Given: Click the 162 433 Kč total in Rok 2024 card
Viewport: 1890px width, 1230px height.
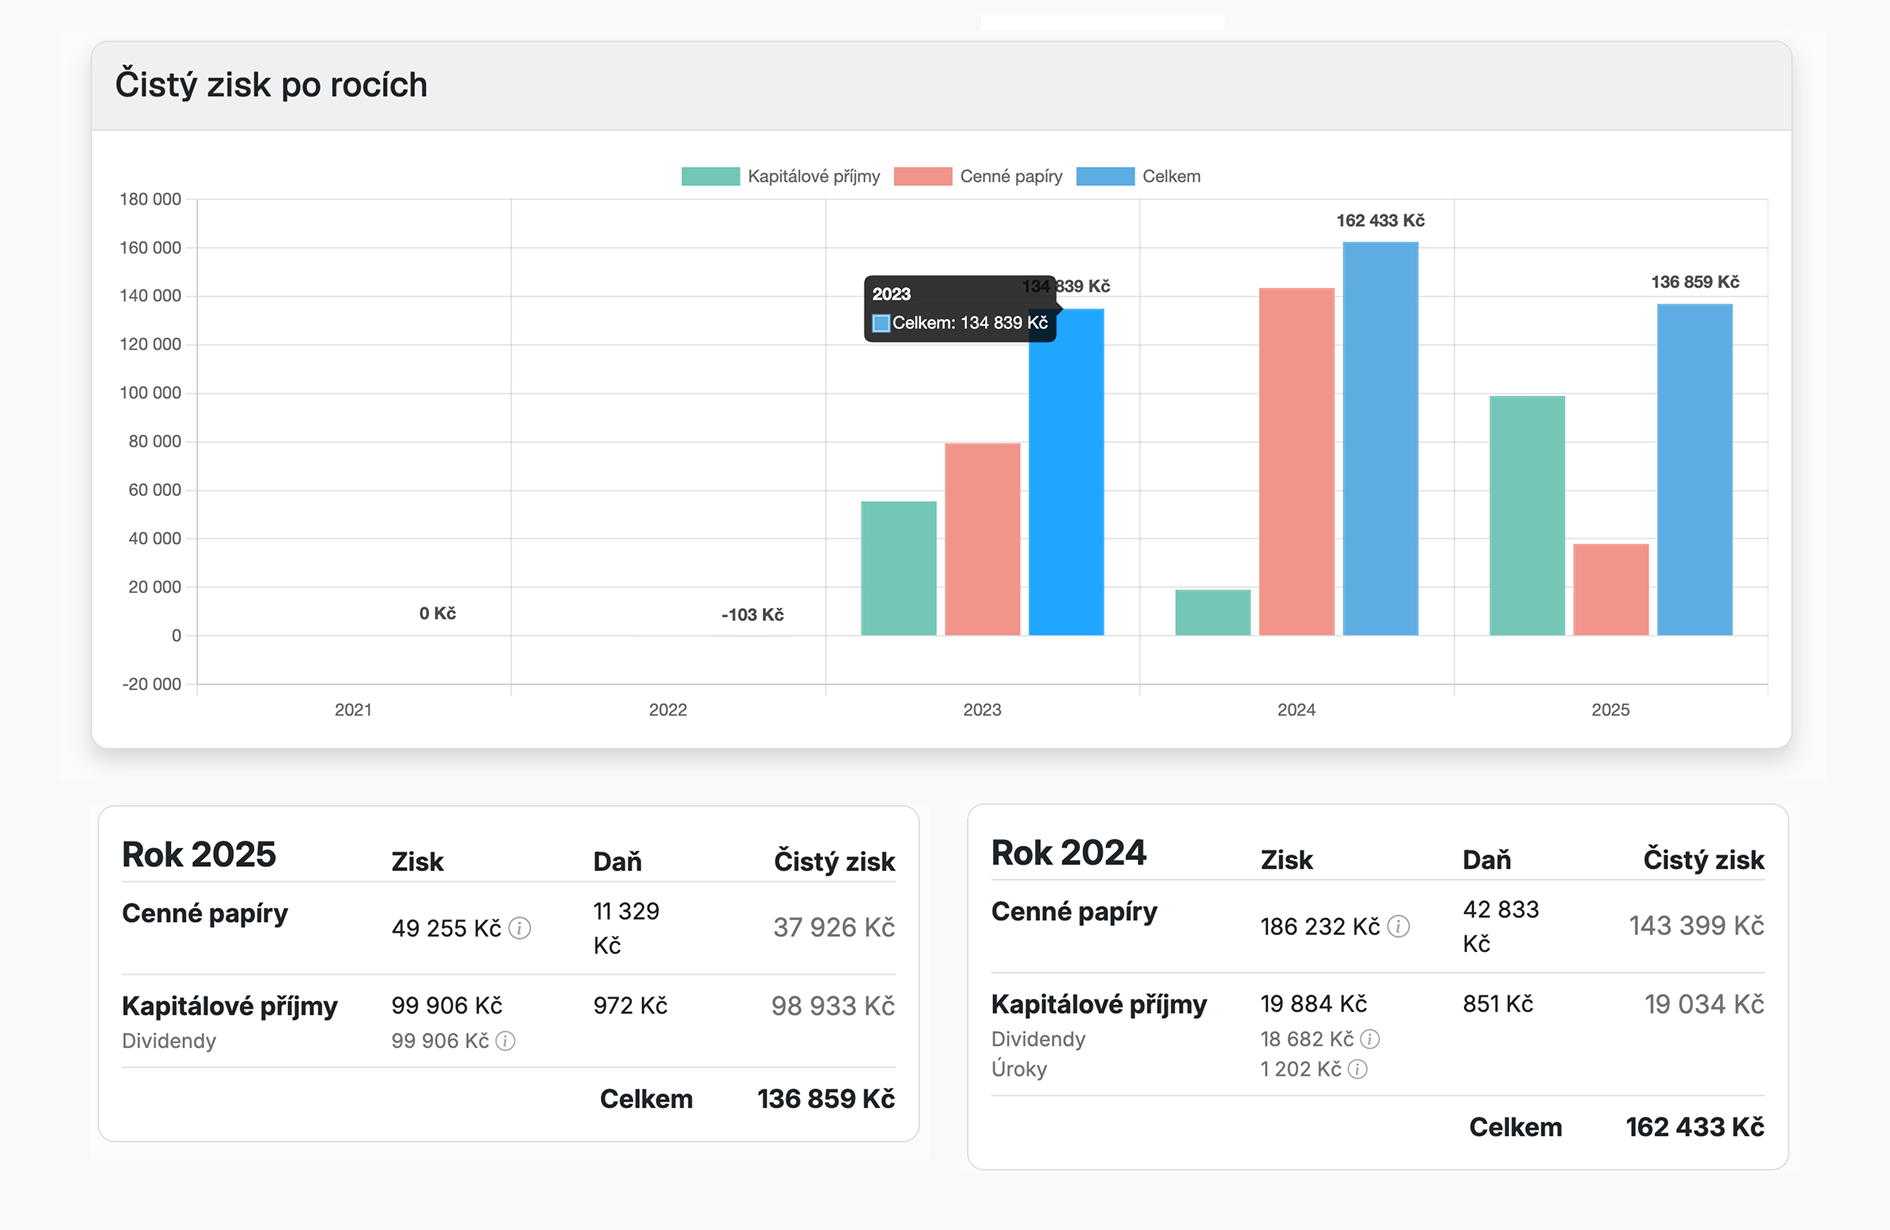Looking at the screenshot, I should [x=1695, y=1127].
